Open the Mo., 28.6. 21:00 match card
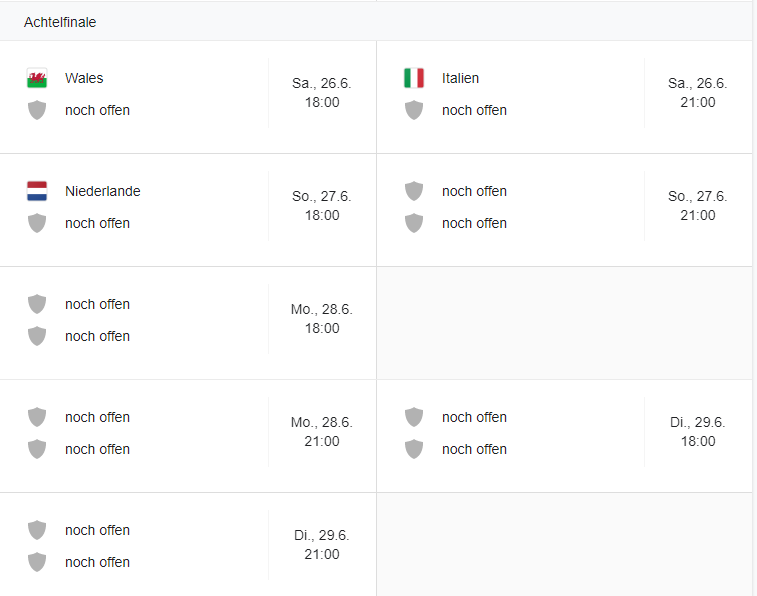 pyautogui.click(x=321, y=432)
